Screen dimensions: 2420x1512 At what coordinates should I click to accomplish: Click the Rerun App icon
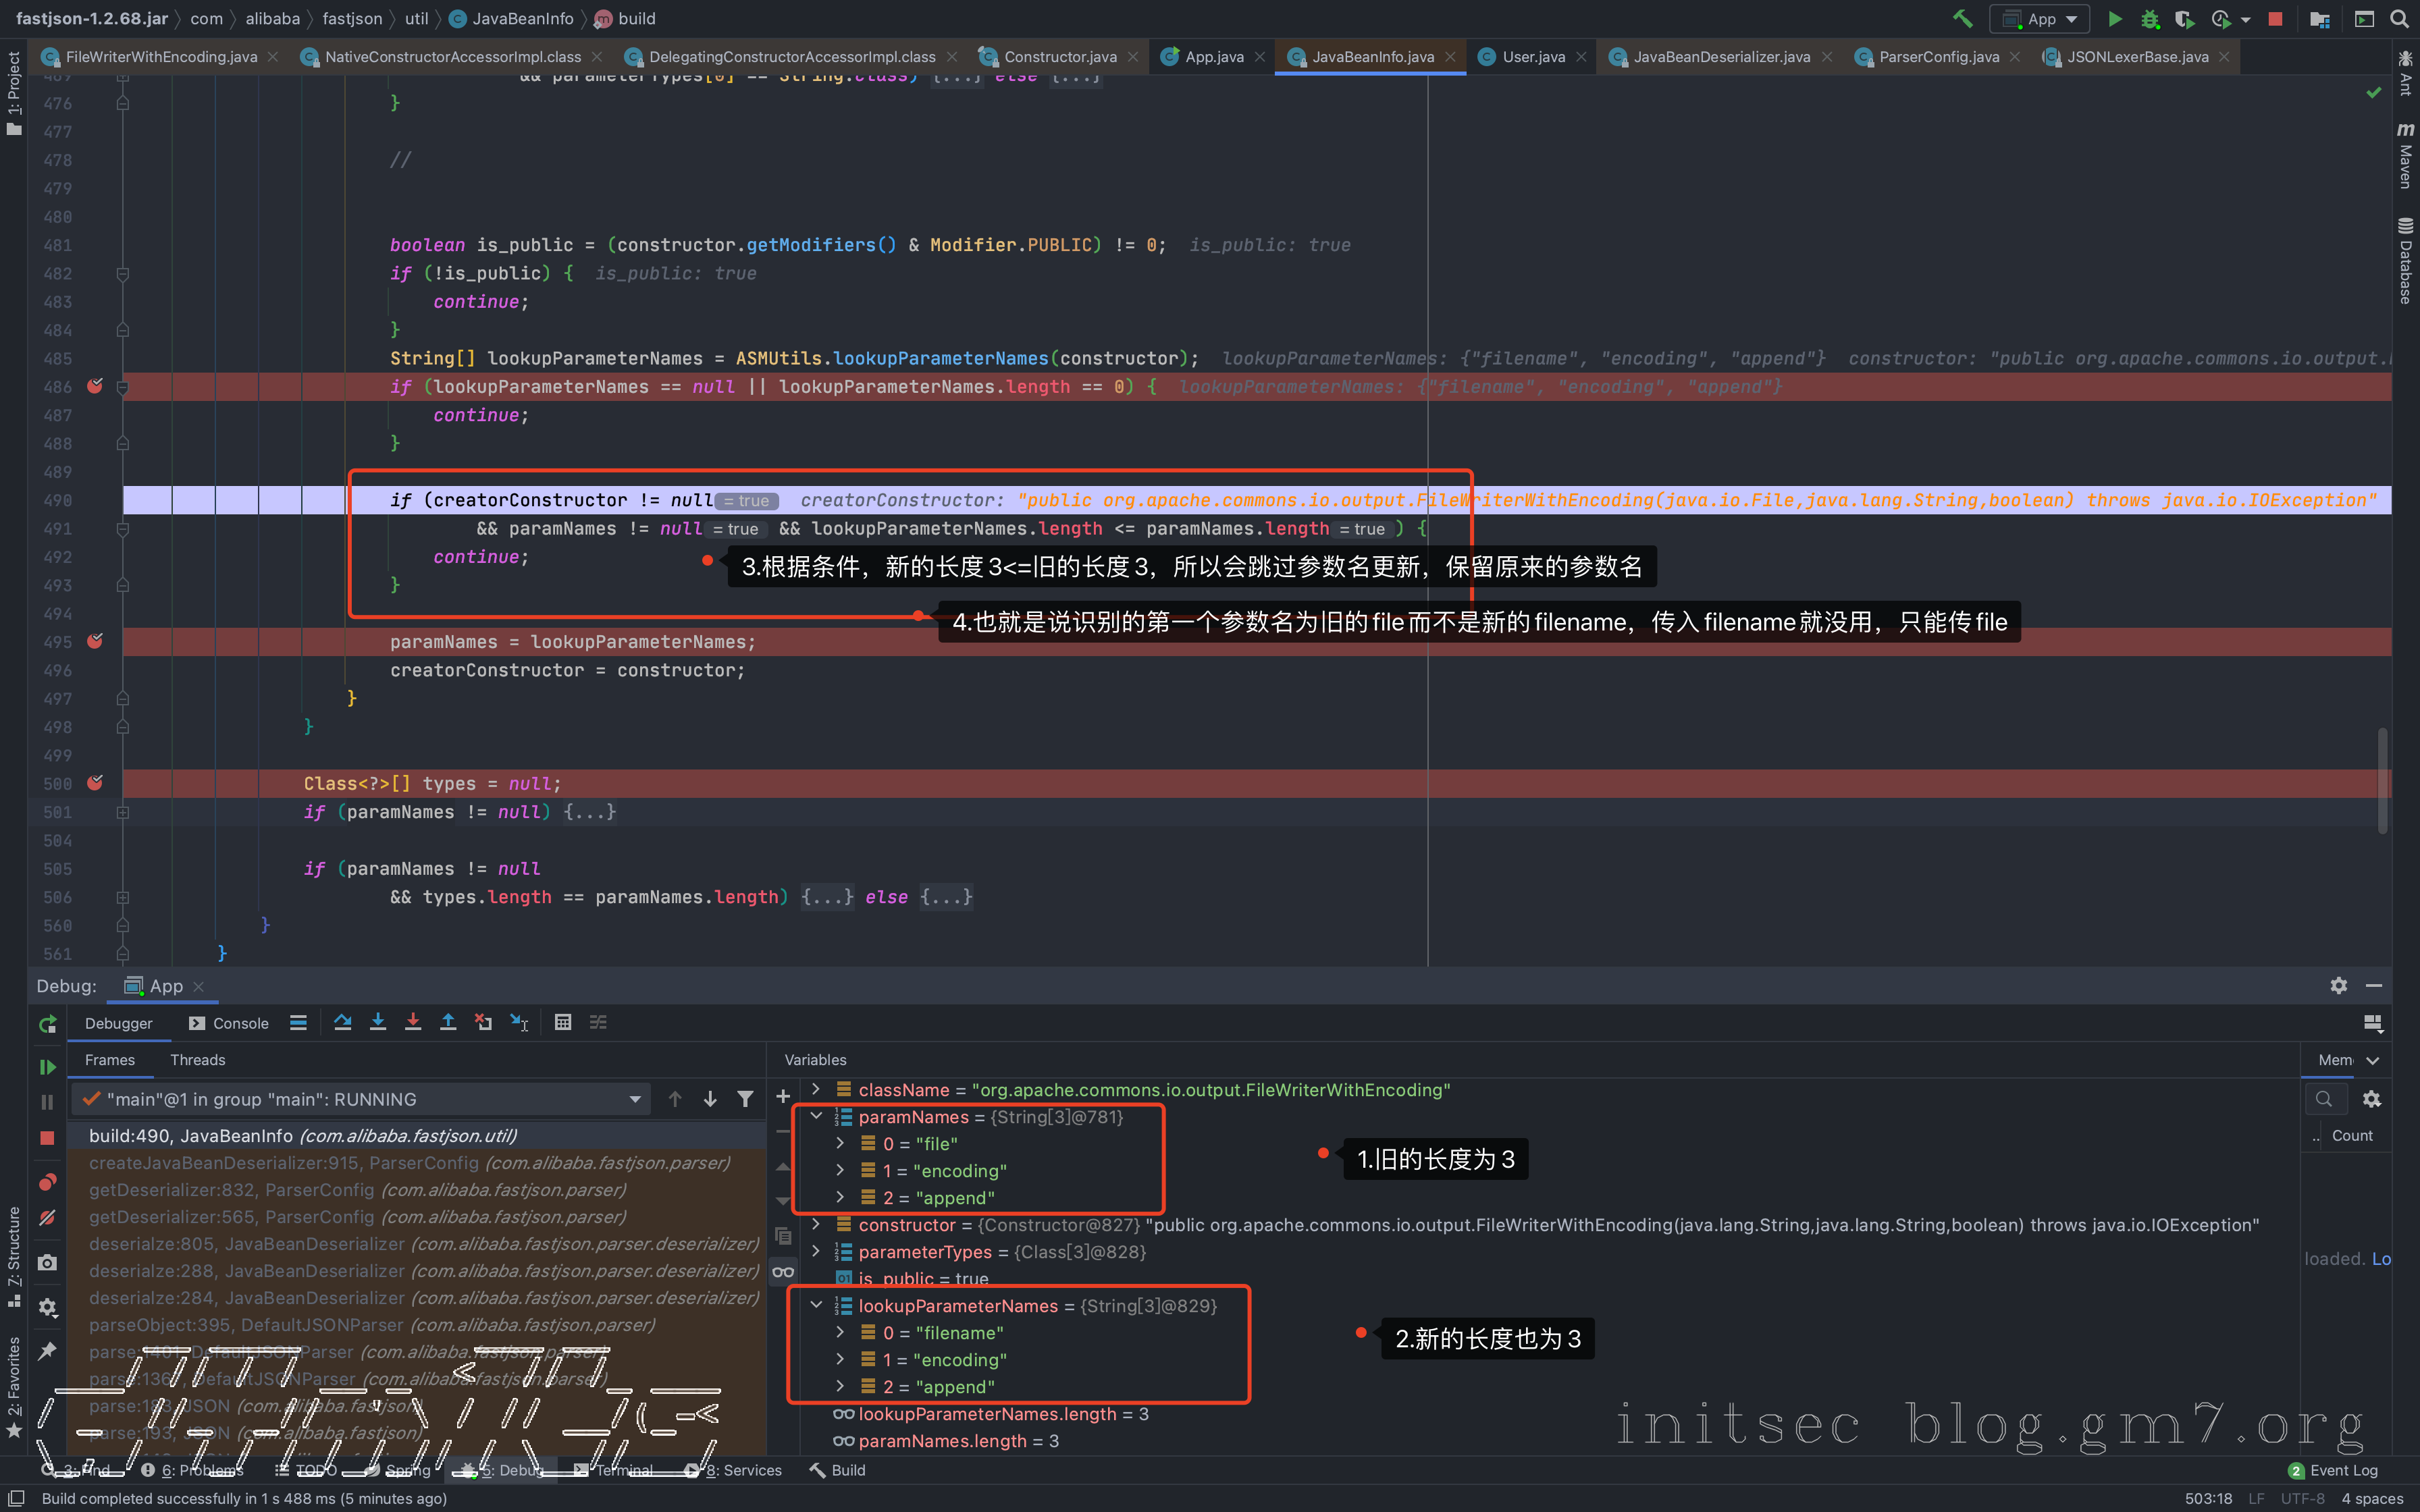(47, 1024)
